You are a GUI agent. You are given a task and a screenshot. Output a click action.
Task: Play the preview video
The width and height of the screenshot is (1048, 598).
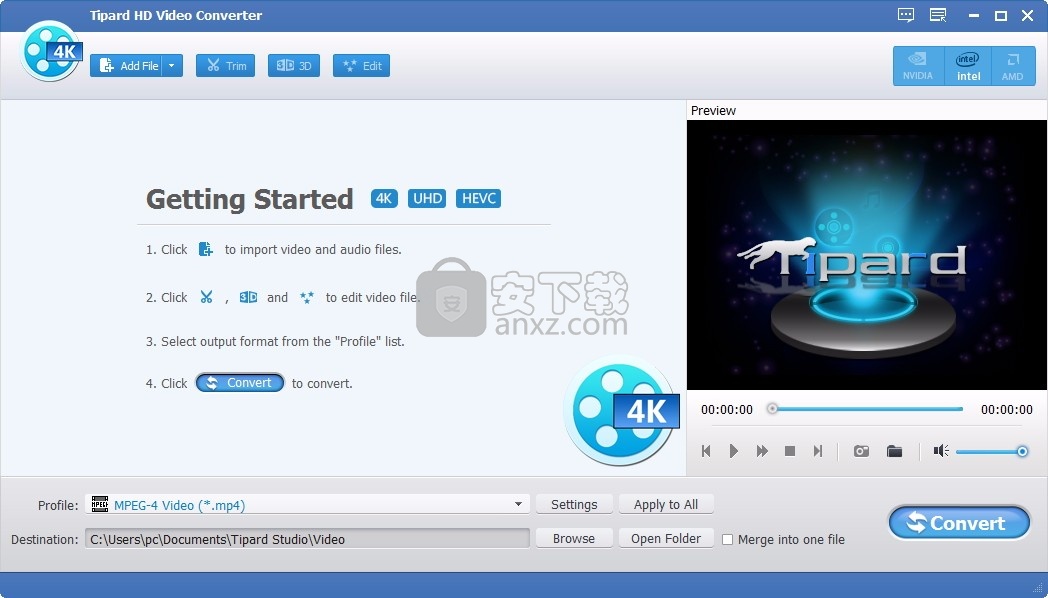[733, 451]
